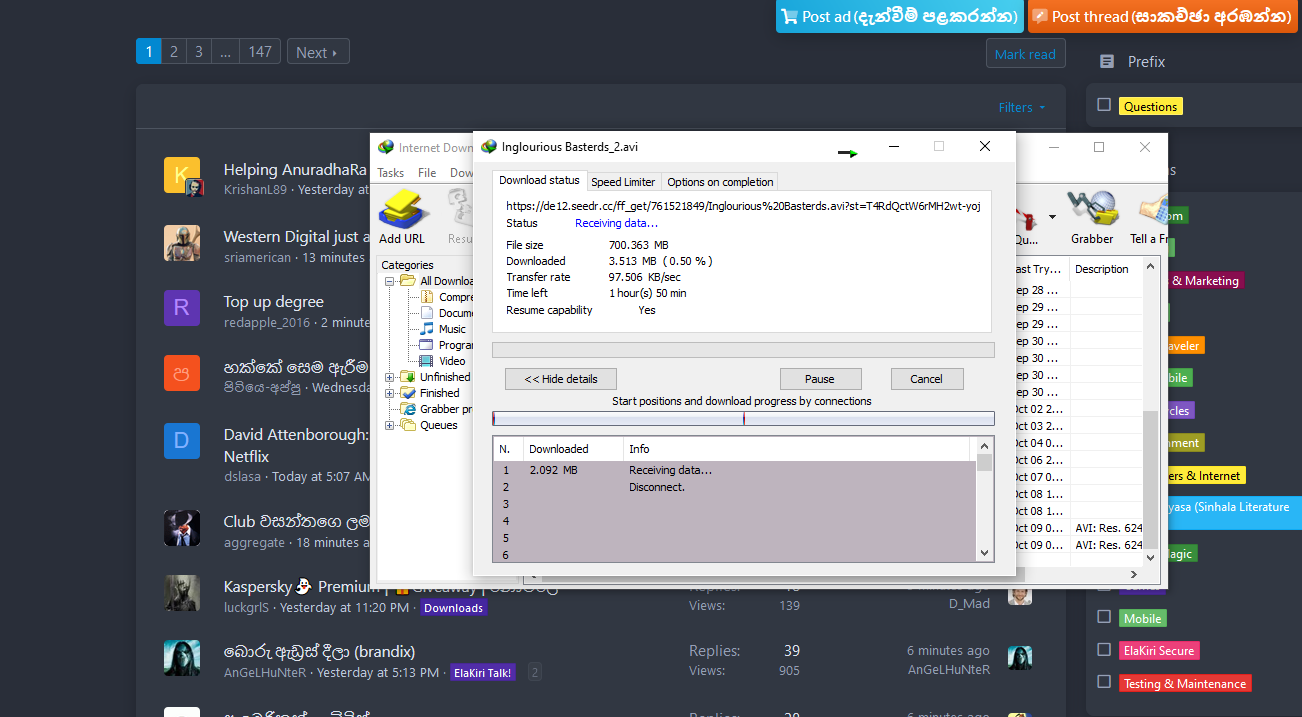1302x717 pixels.
Task: Click the << Hide details button
Action: 561,379
